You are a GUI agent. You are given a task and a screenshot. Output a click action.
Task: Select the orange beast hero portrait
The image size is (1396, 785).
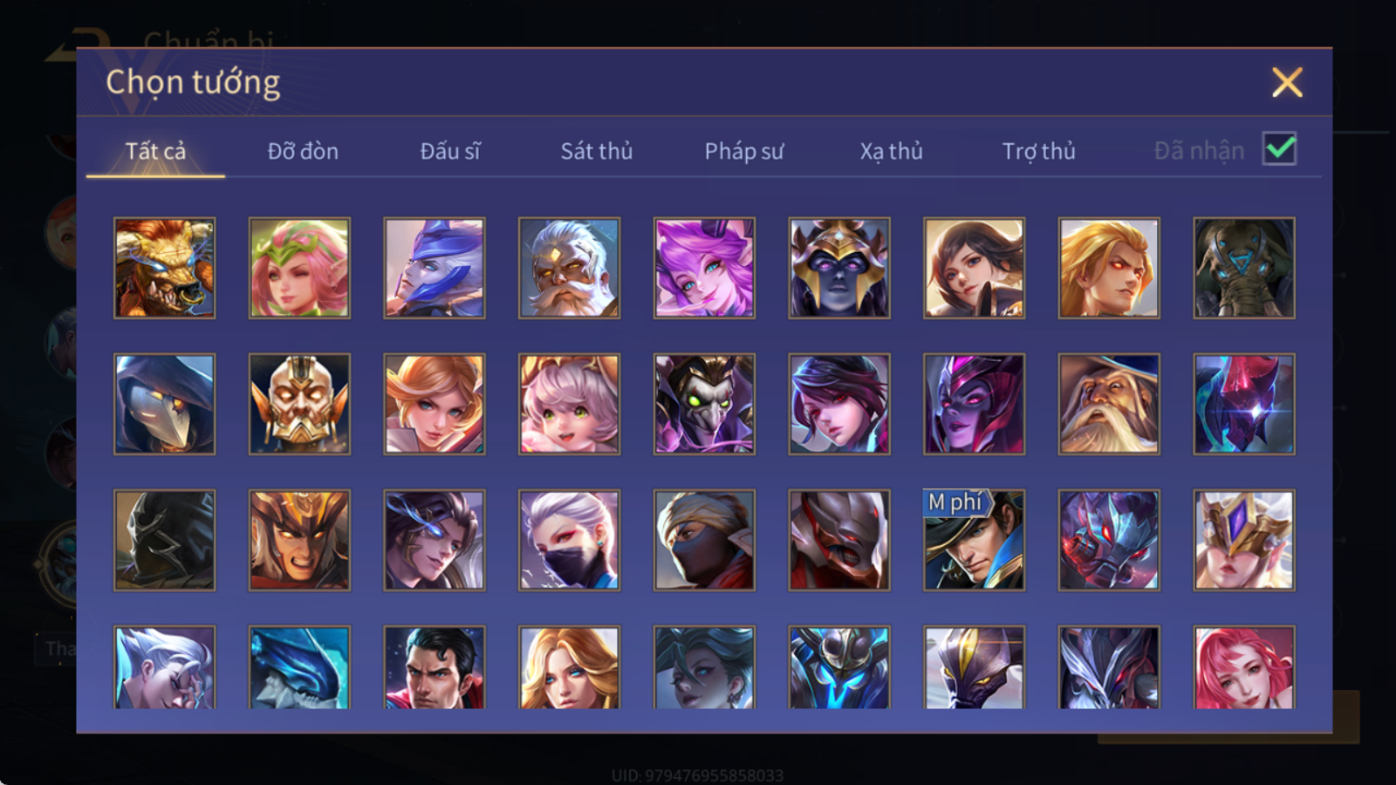pyautogui.click(x=164, y=268)
